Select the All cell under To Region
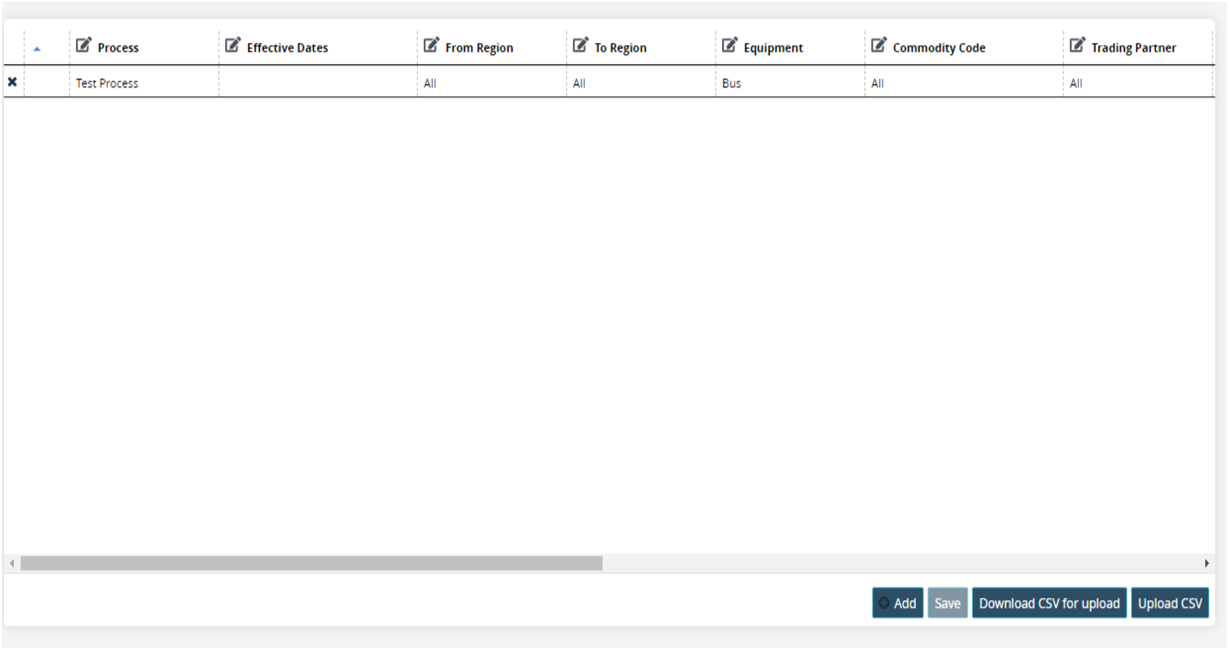 point(641,83)
